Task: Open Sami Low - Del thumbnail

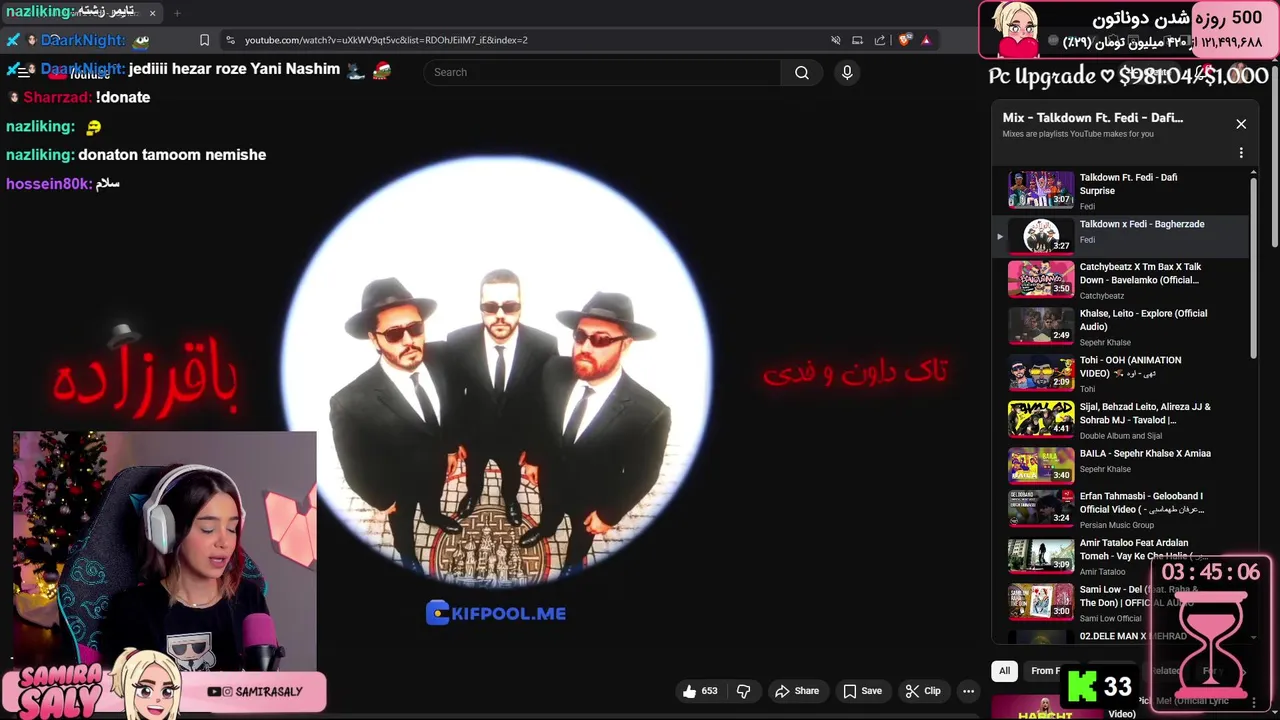Action: point(1041,601)
